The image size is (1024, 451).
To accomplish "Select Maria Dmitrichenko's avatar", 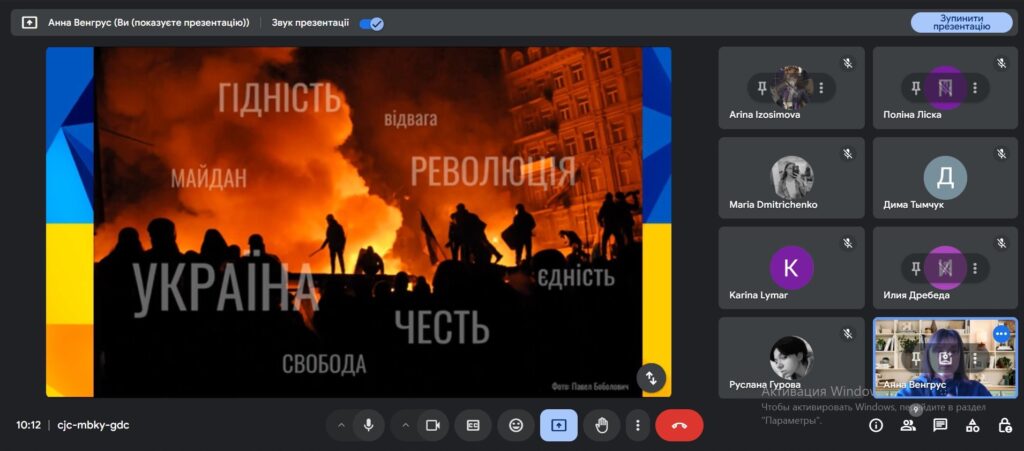I will (792, 178).
